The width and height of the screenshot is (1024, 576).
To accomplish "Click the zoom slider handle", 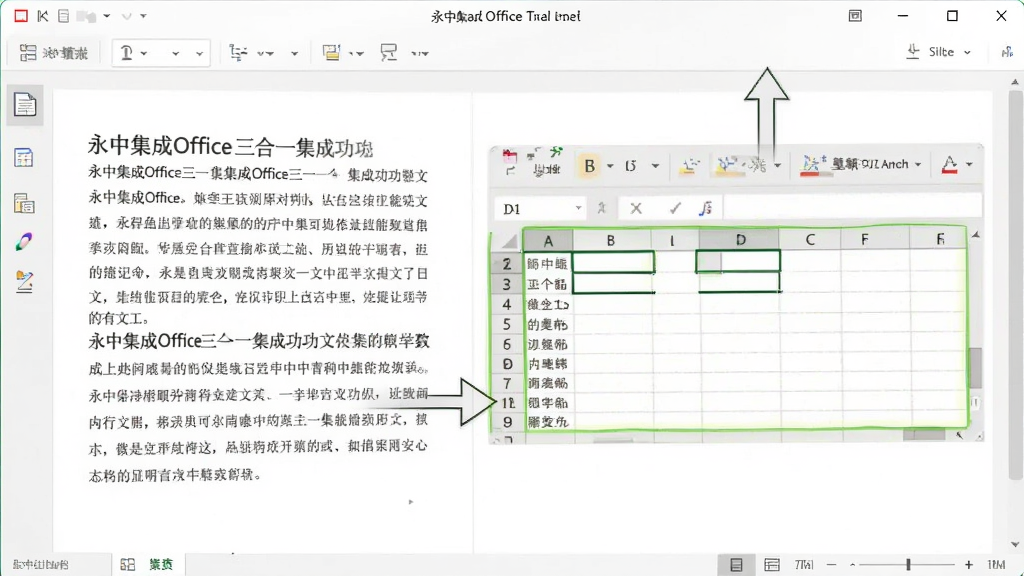I will [908, 564].
